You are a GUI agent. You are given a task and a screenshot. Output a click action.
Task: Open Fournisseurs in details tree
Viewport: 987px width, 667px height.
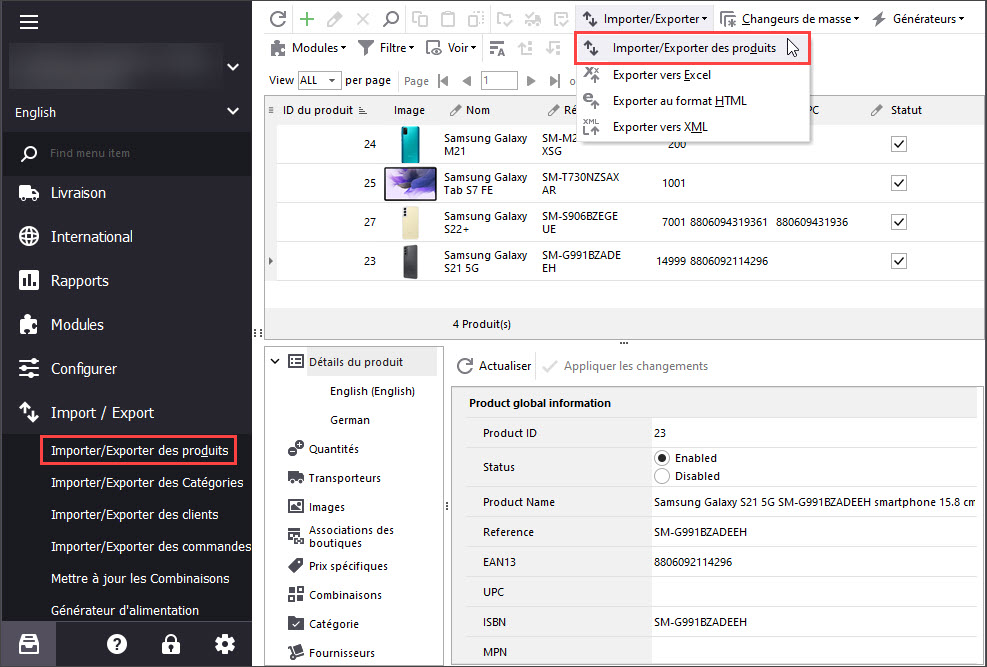coord(331,653)
